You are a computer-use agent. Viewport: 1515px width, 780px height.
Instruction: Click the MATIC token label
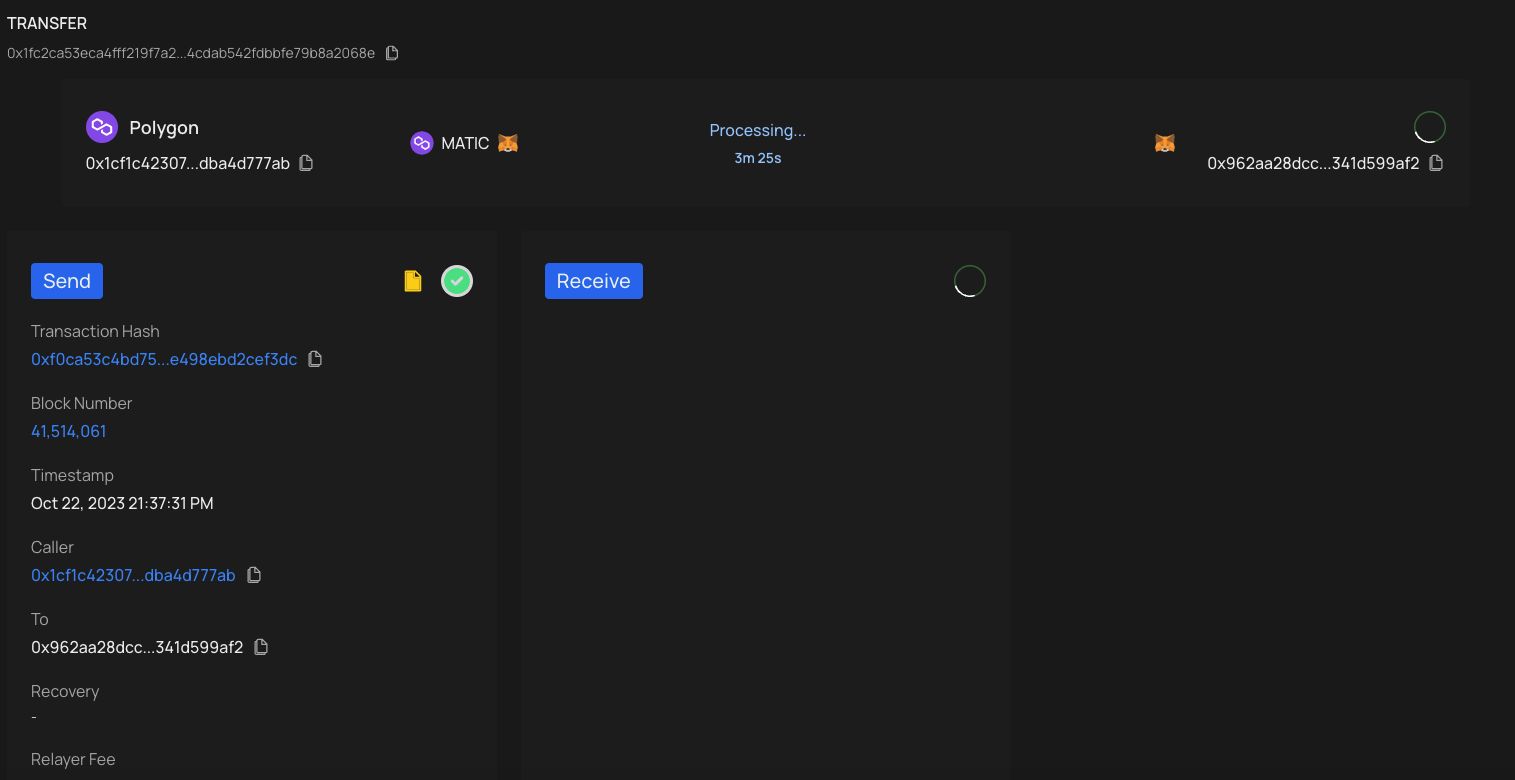(x=465, y=143)
